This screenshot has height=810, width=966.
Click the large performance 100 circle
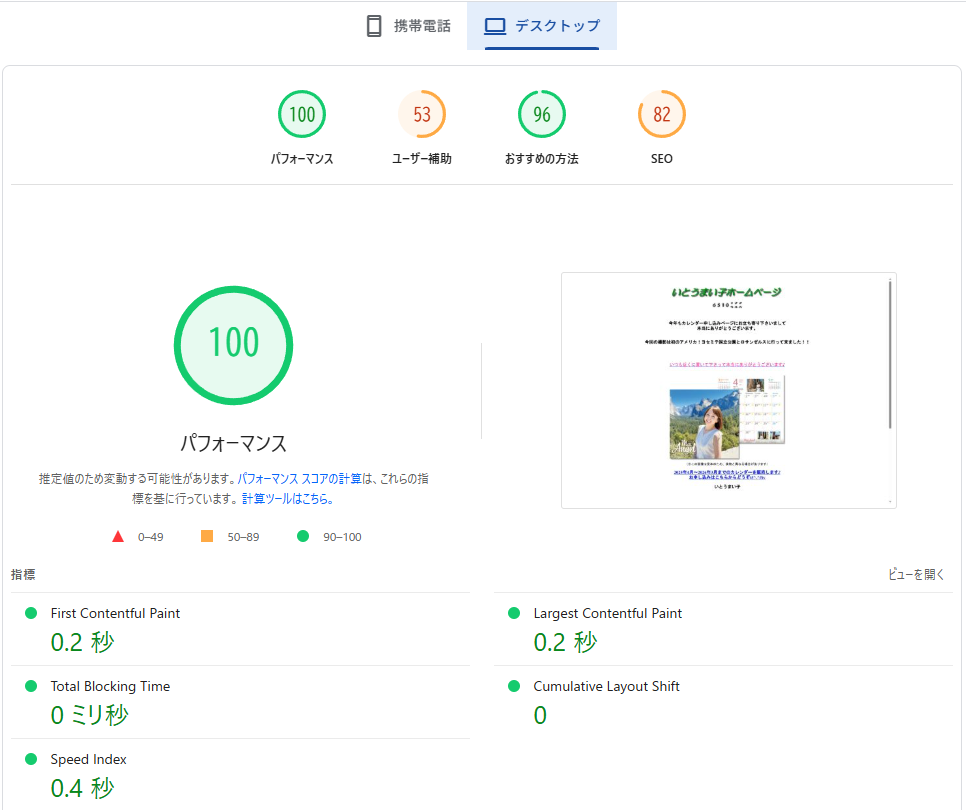coord(233,342)
